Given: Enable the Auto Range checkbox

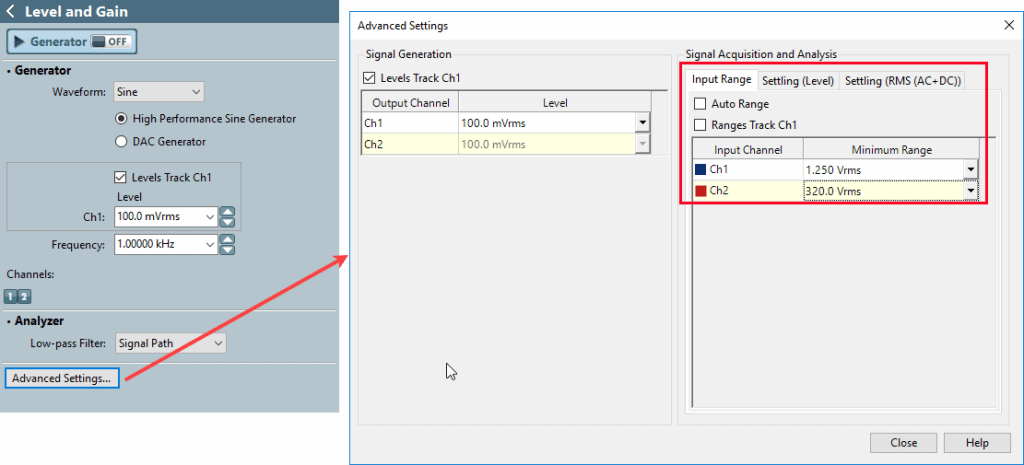Looking at the screenshot, I should 699,104.
